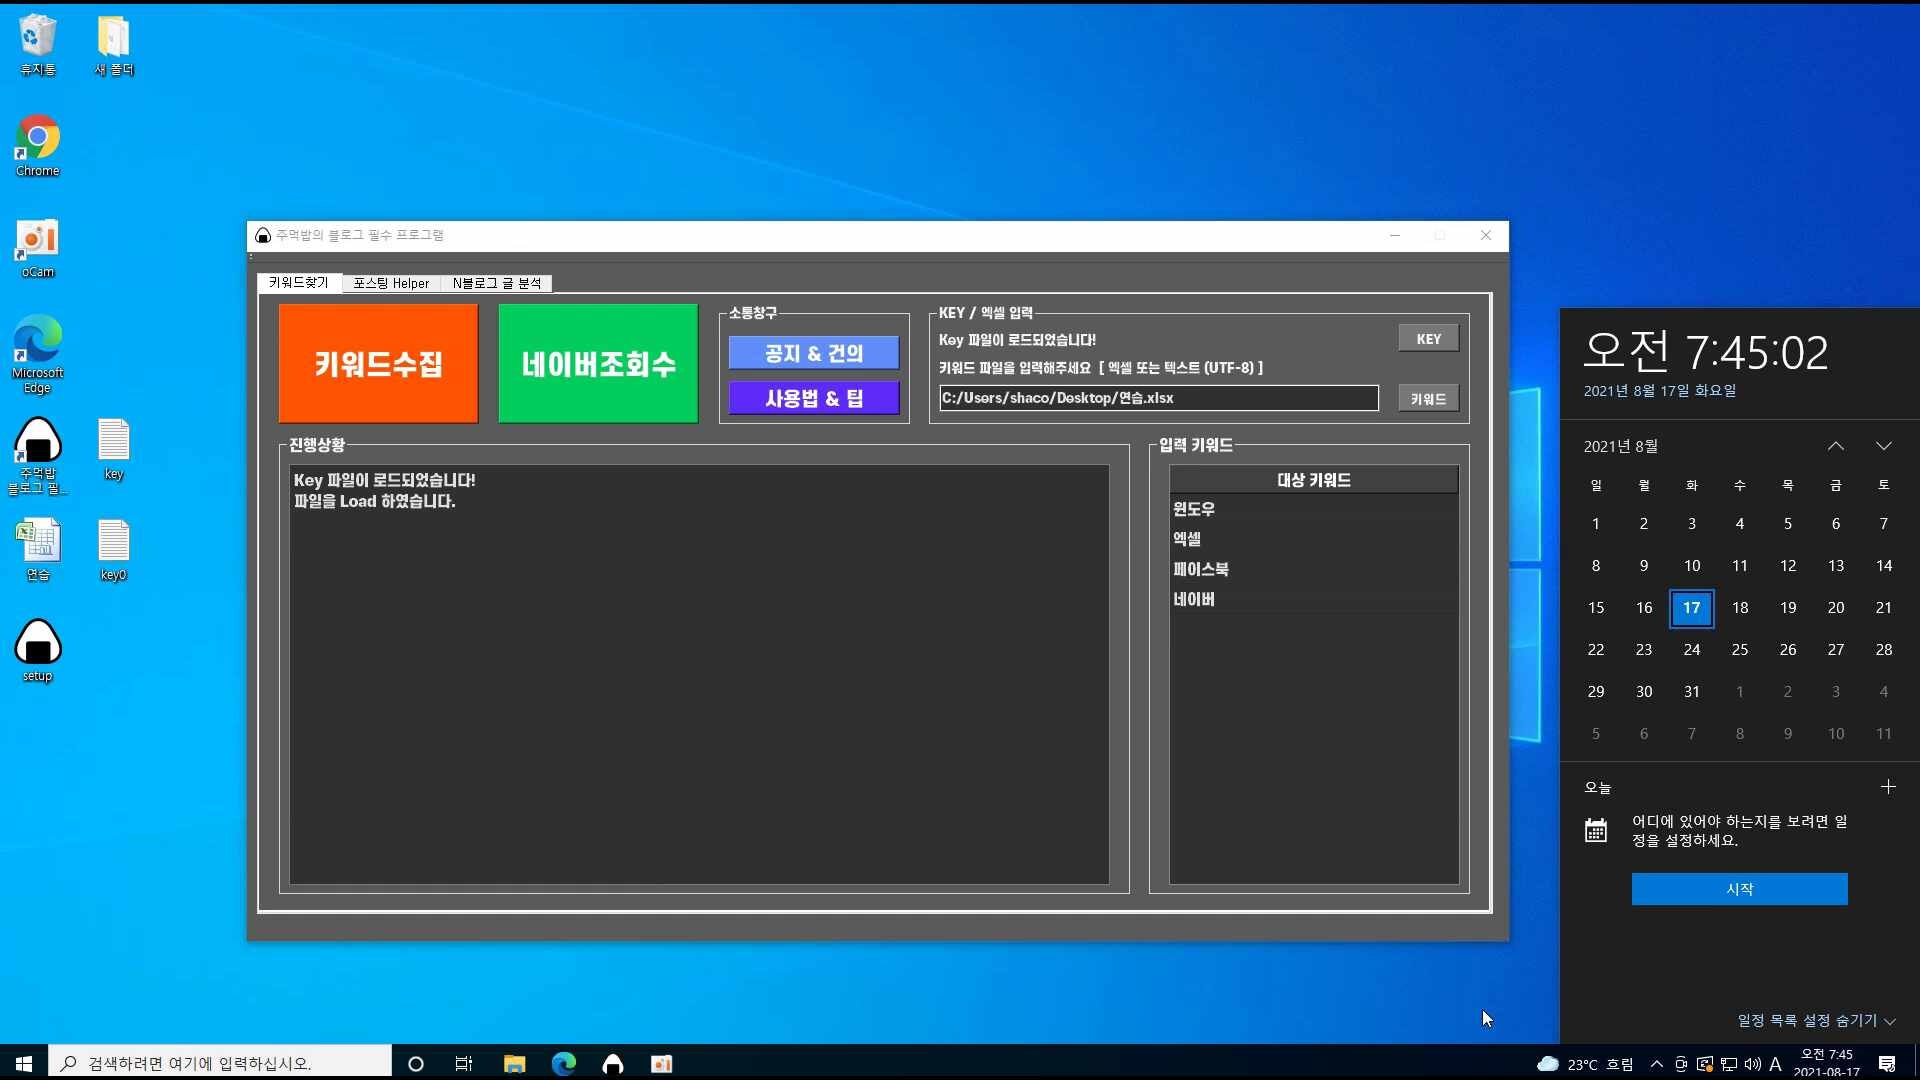
Task: Add a new event with plus icon
Action: (1888, 787)
